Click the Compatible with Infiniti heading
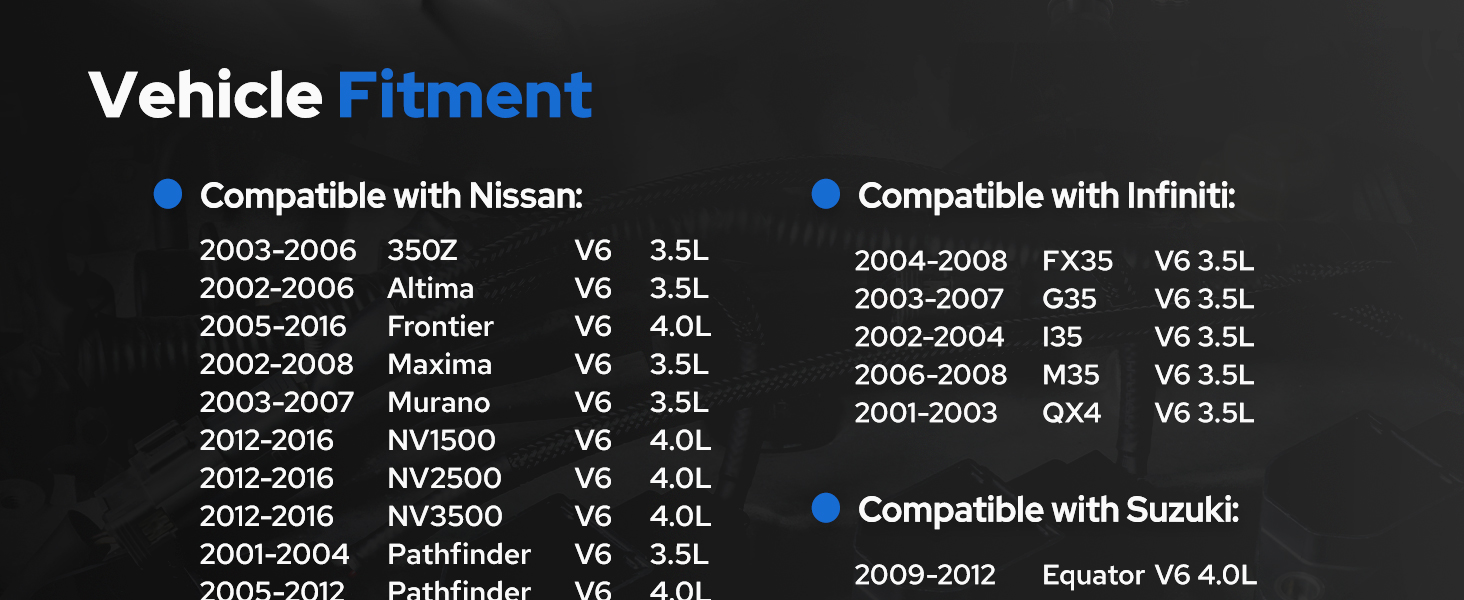This screenshot has width=1464, height=600. coord(1047,196)
